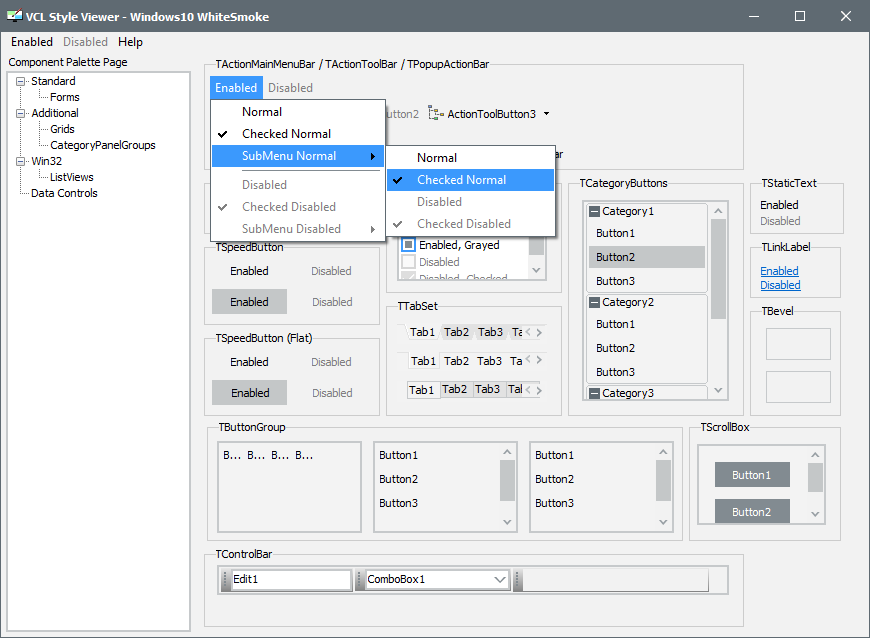The height and width of the screenshot is (638, 870).
Task: Click the 'Disabled' checkbox in the list
Action: pyautogui.click(x=408, y=262)
